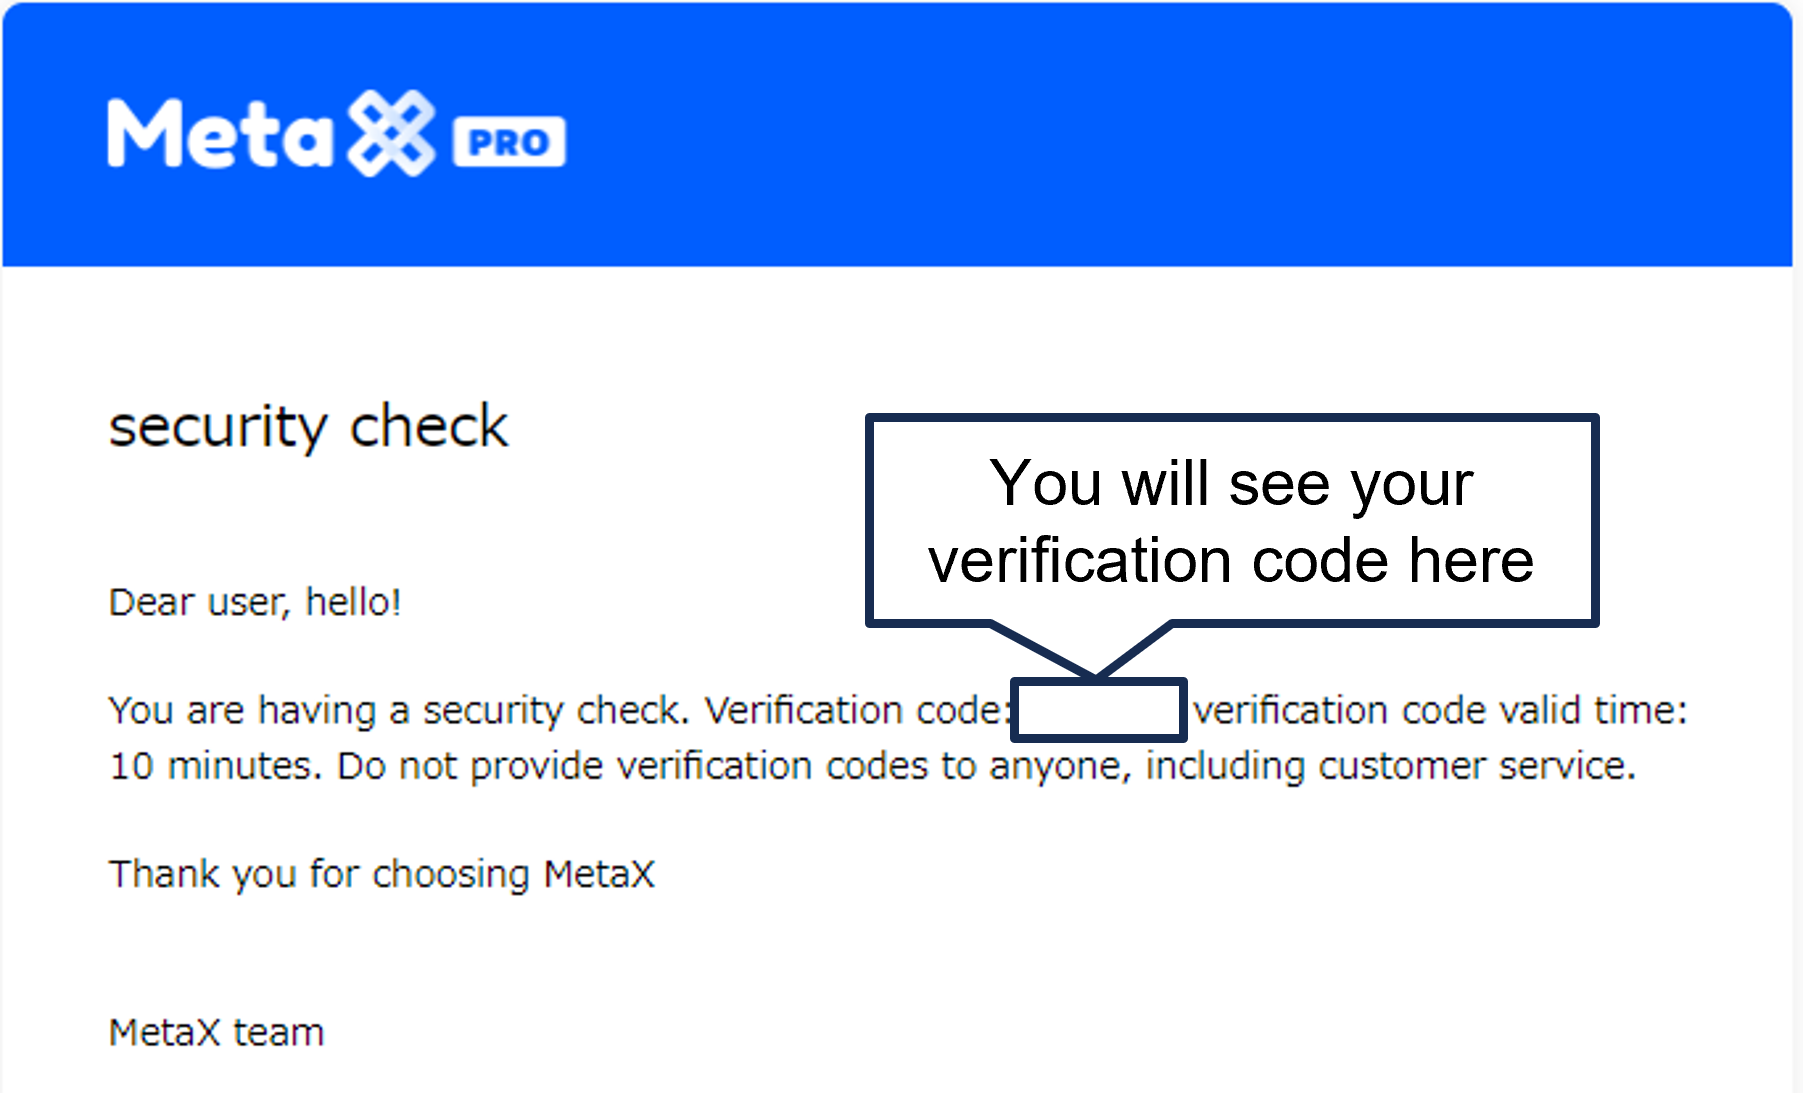
Task: Select the "security check" heading
Action: (x=308, y=427)
